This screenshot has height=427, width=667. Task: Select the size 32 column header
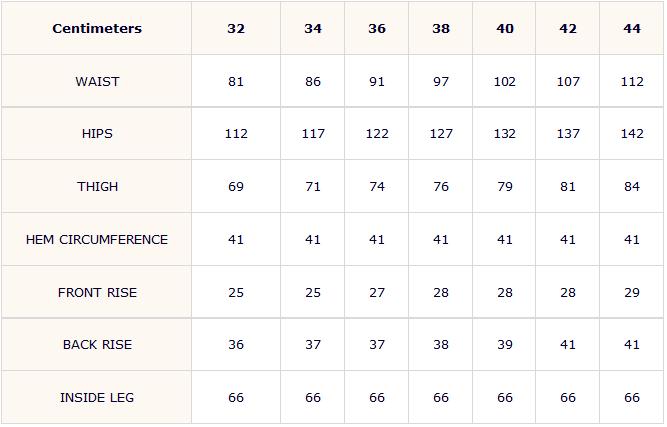(236, 29)
